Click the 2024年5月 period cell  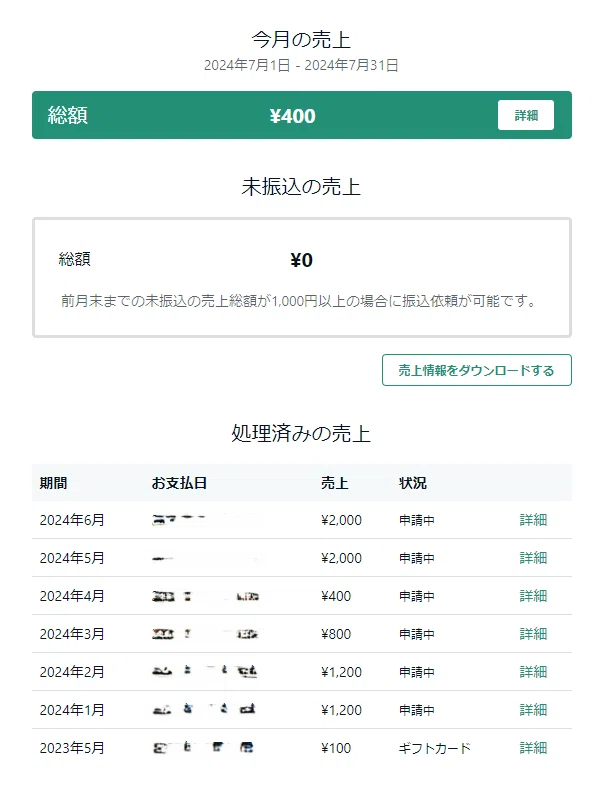72,558
